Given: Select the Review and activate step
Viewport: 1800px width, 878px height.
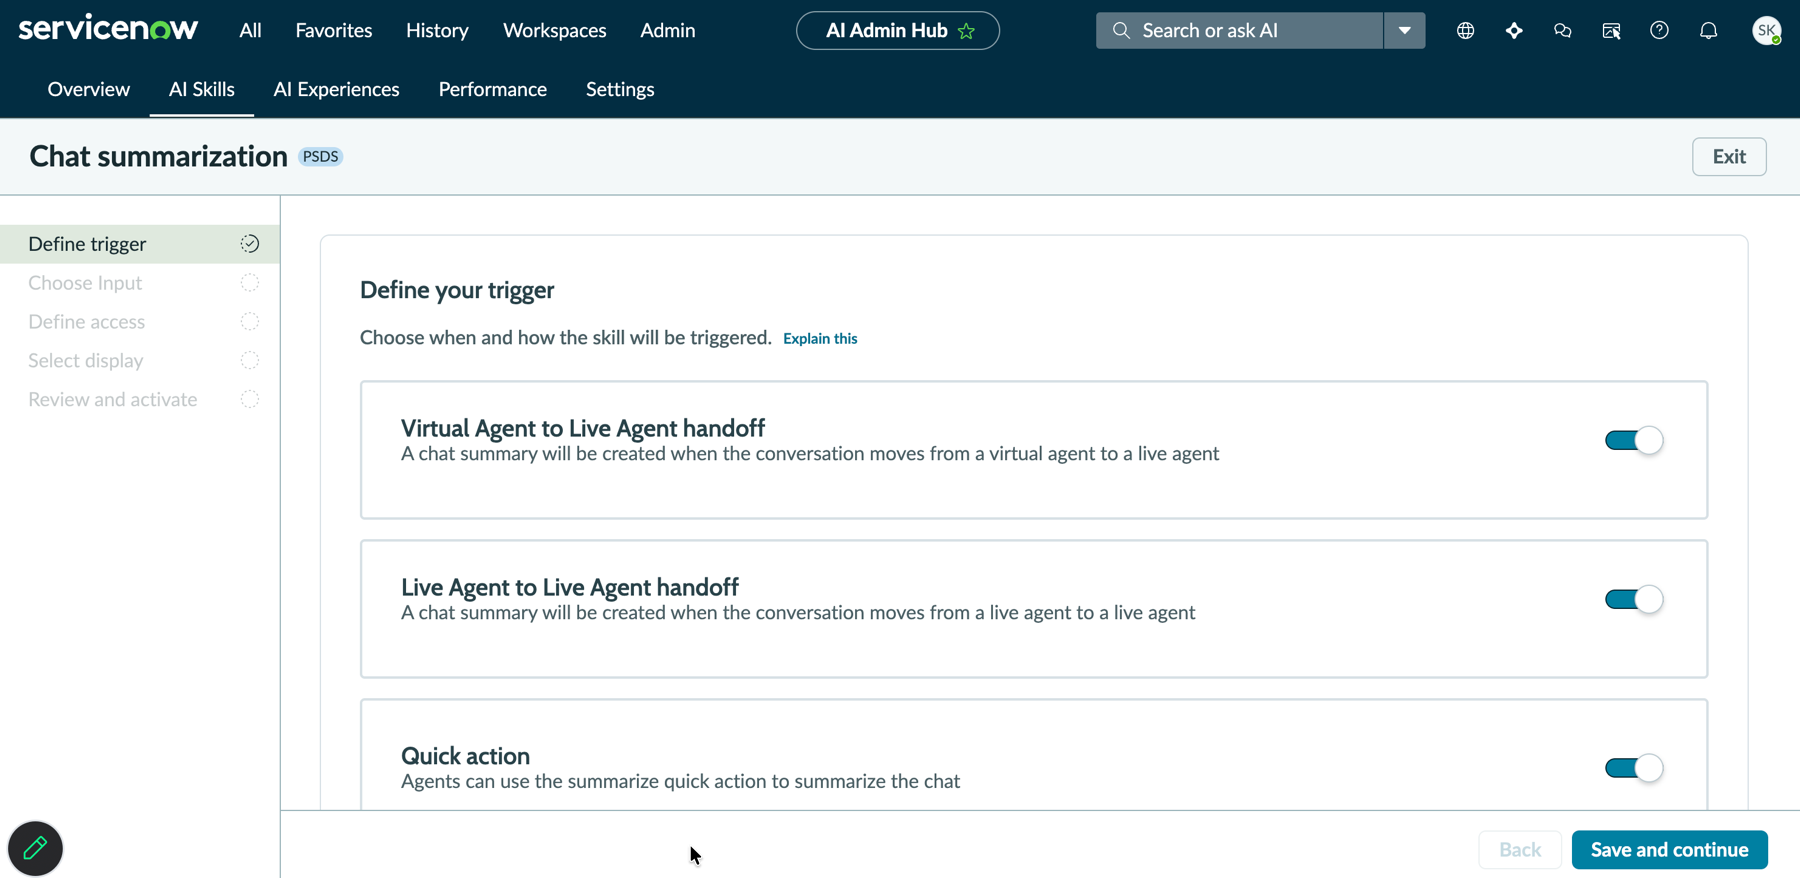Looking at the screenshot, I should pos(140,399).
